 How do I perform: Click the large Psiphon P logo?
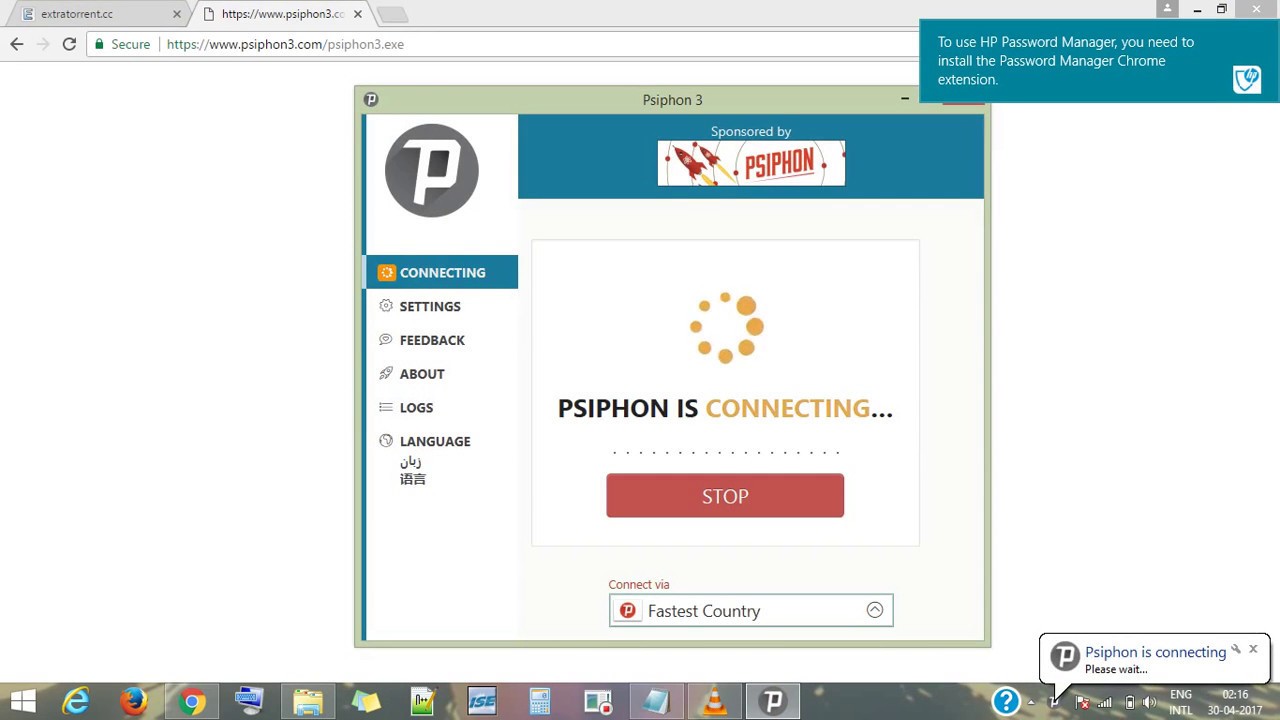(x=432, y=171)
